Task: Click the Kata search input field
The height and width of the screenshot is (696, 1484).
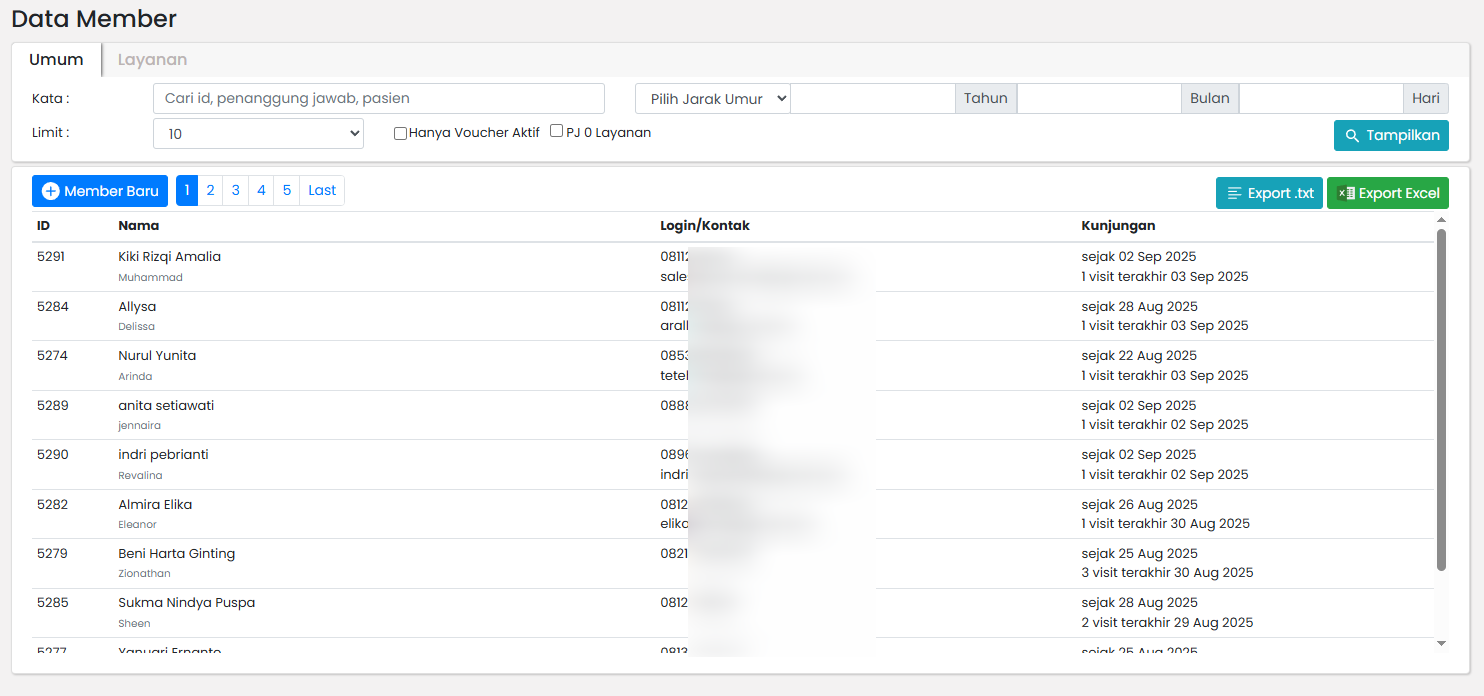Action: (378, 98)
